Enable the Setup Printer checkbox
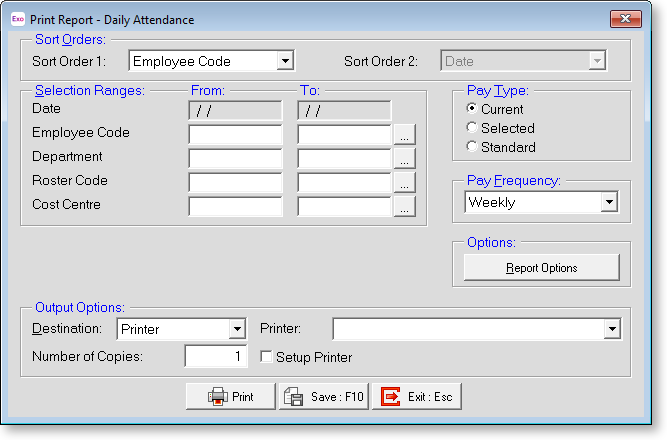This screenshot has width=667, height=440. (266, 357)
